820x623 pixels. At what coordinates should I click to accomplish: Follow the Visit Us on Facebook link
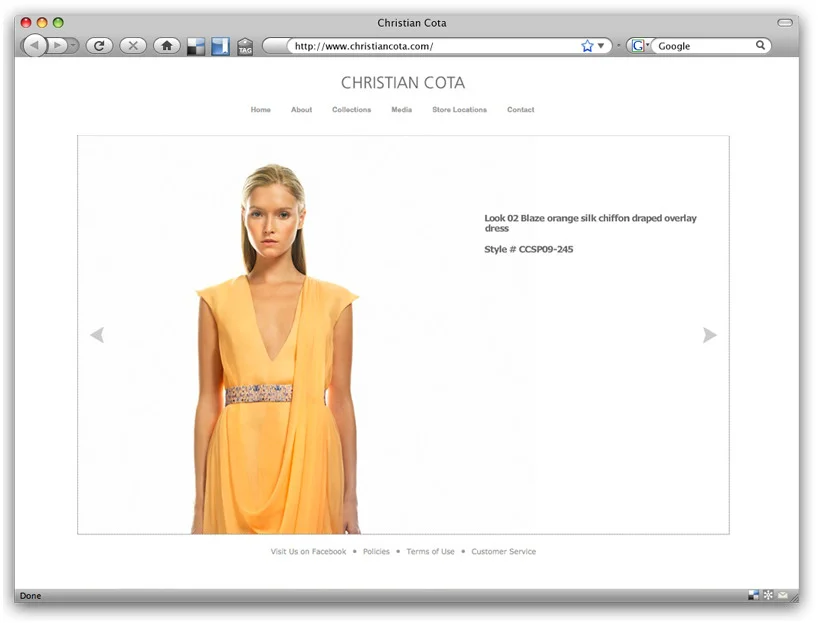(x=308, y=551)
